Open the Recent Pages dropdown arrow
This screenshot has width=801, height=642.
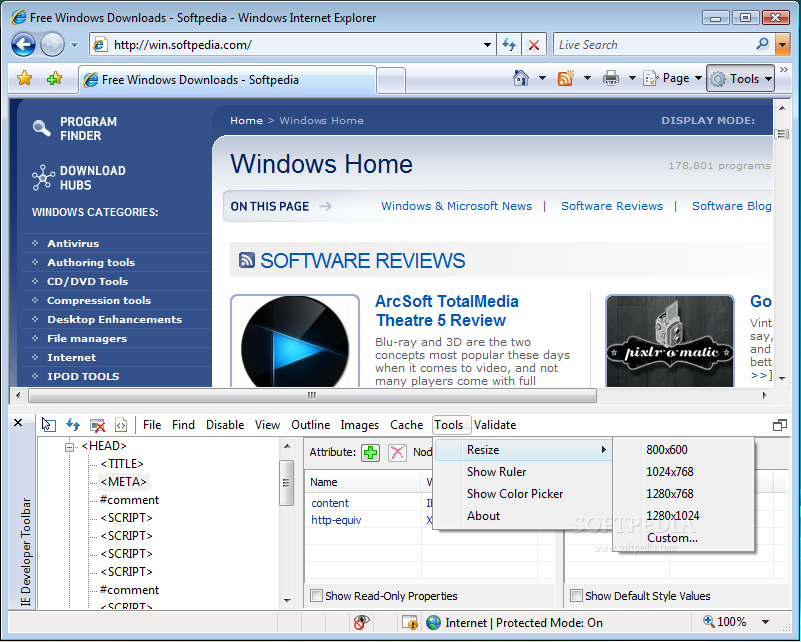75,45
